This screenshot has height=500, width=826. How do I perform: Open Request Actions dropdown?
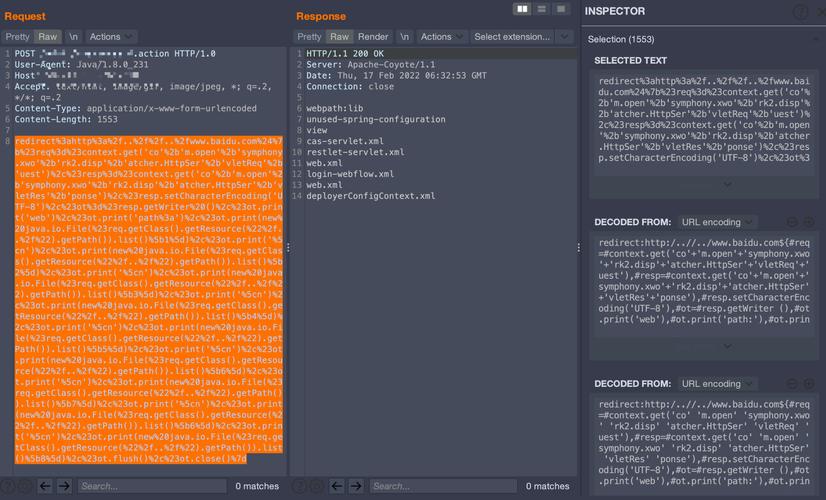click(111, 36)
